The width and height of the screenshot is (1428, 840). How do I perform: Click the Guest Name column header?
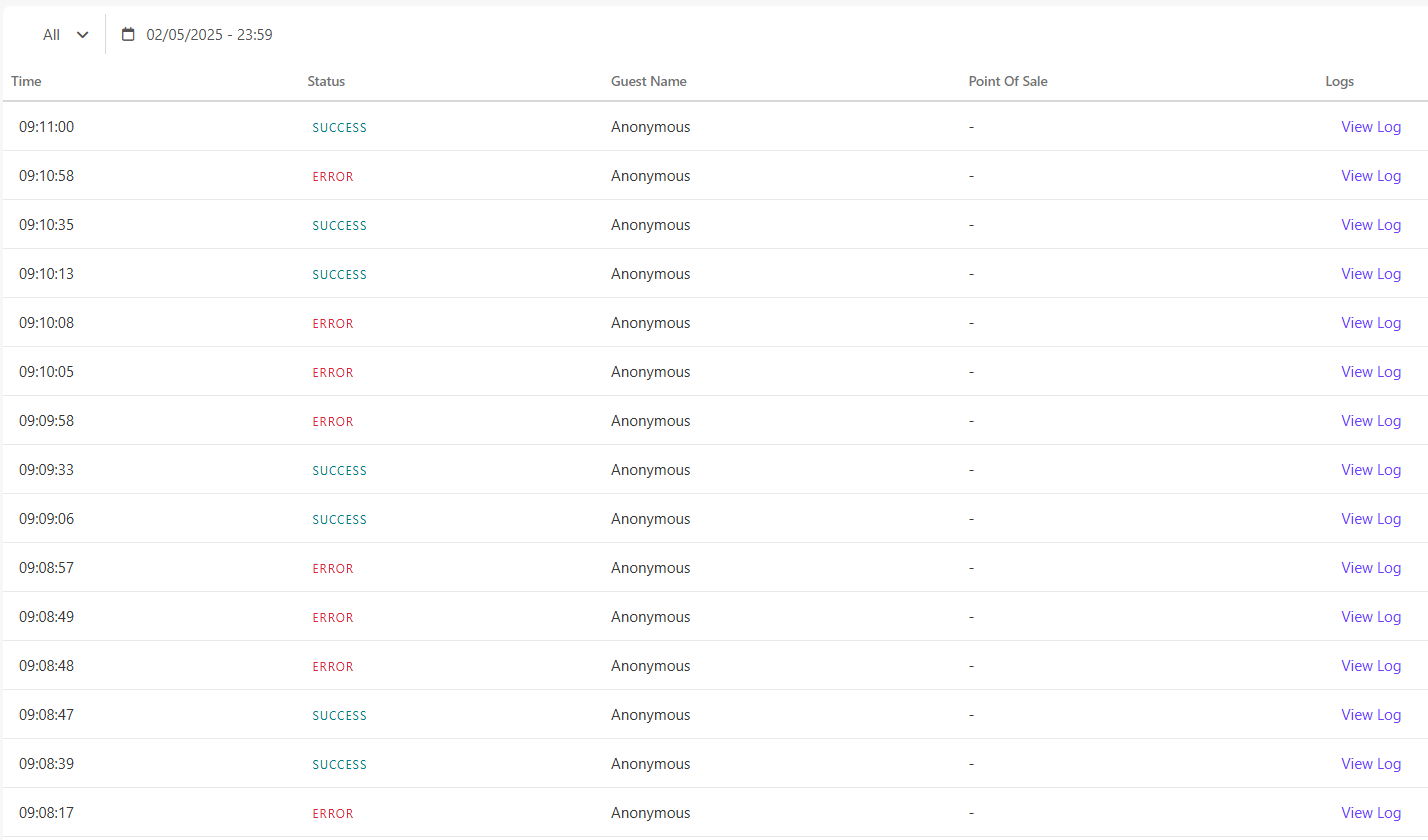coord(648,81)
